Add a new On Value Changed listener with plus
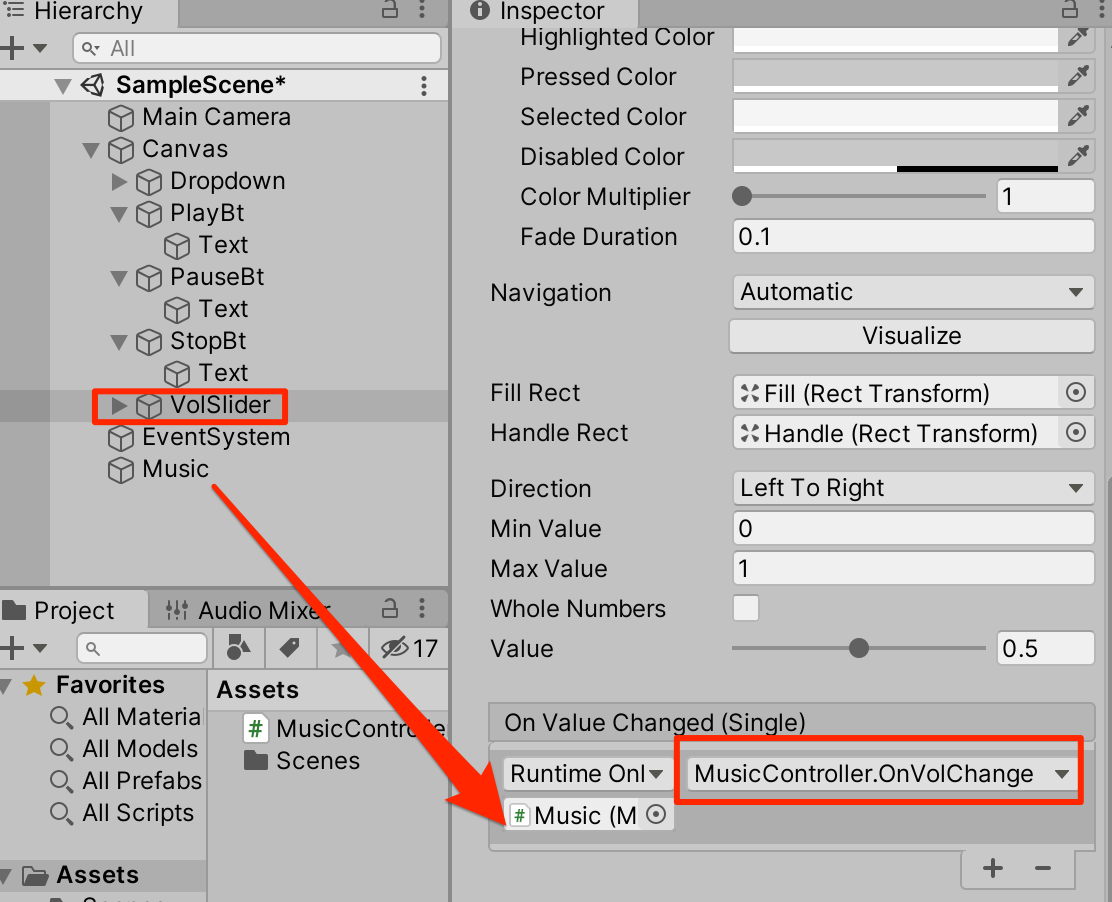The image size is (1112, 902). [x=992, y=868]
